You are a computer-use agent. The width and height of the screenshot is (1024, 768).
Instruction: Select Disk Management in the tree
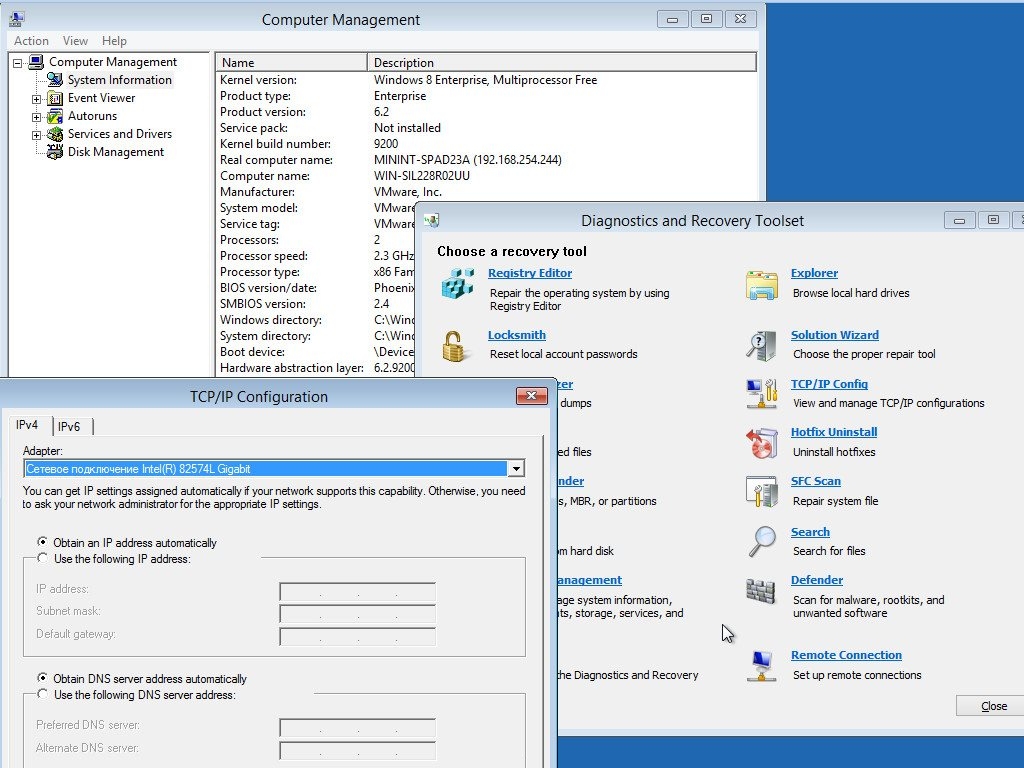coord(115,152)
